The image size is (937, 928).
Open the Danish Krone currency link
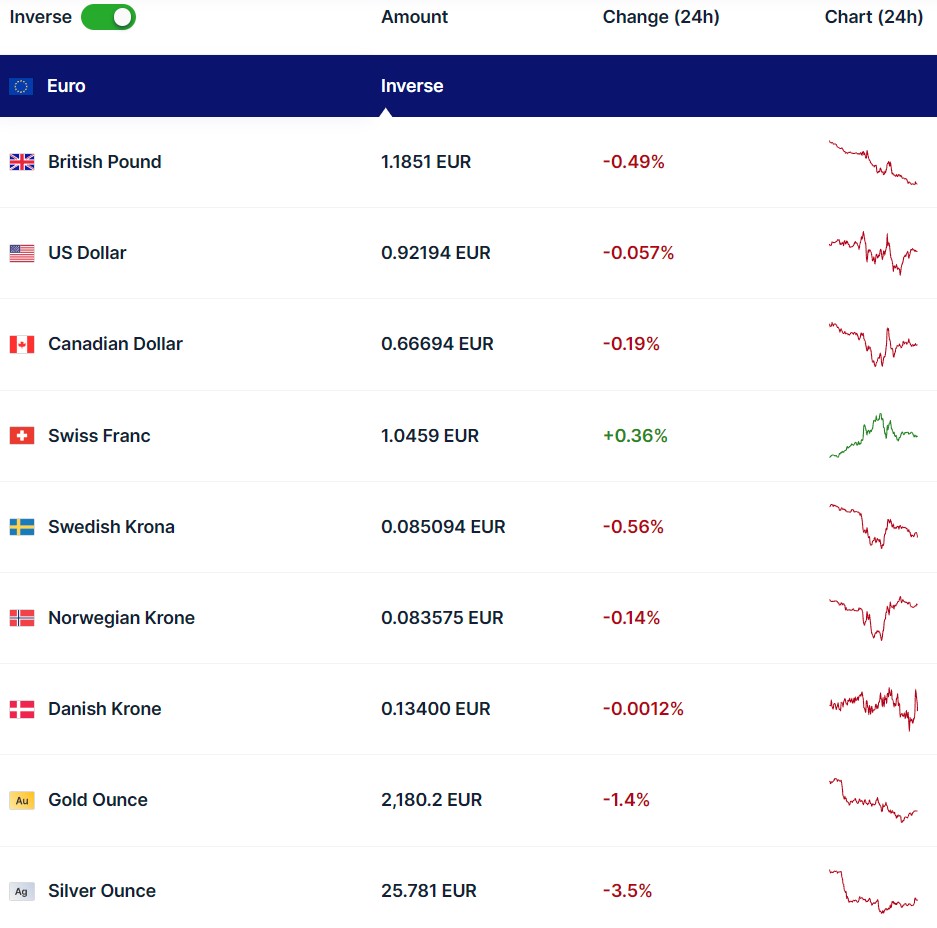(104, 709)
